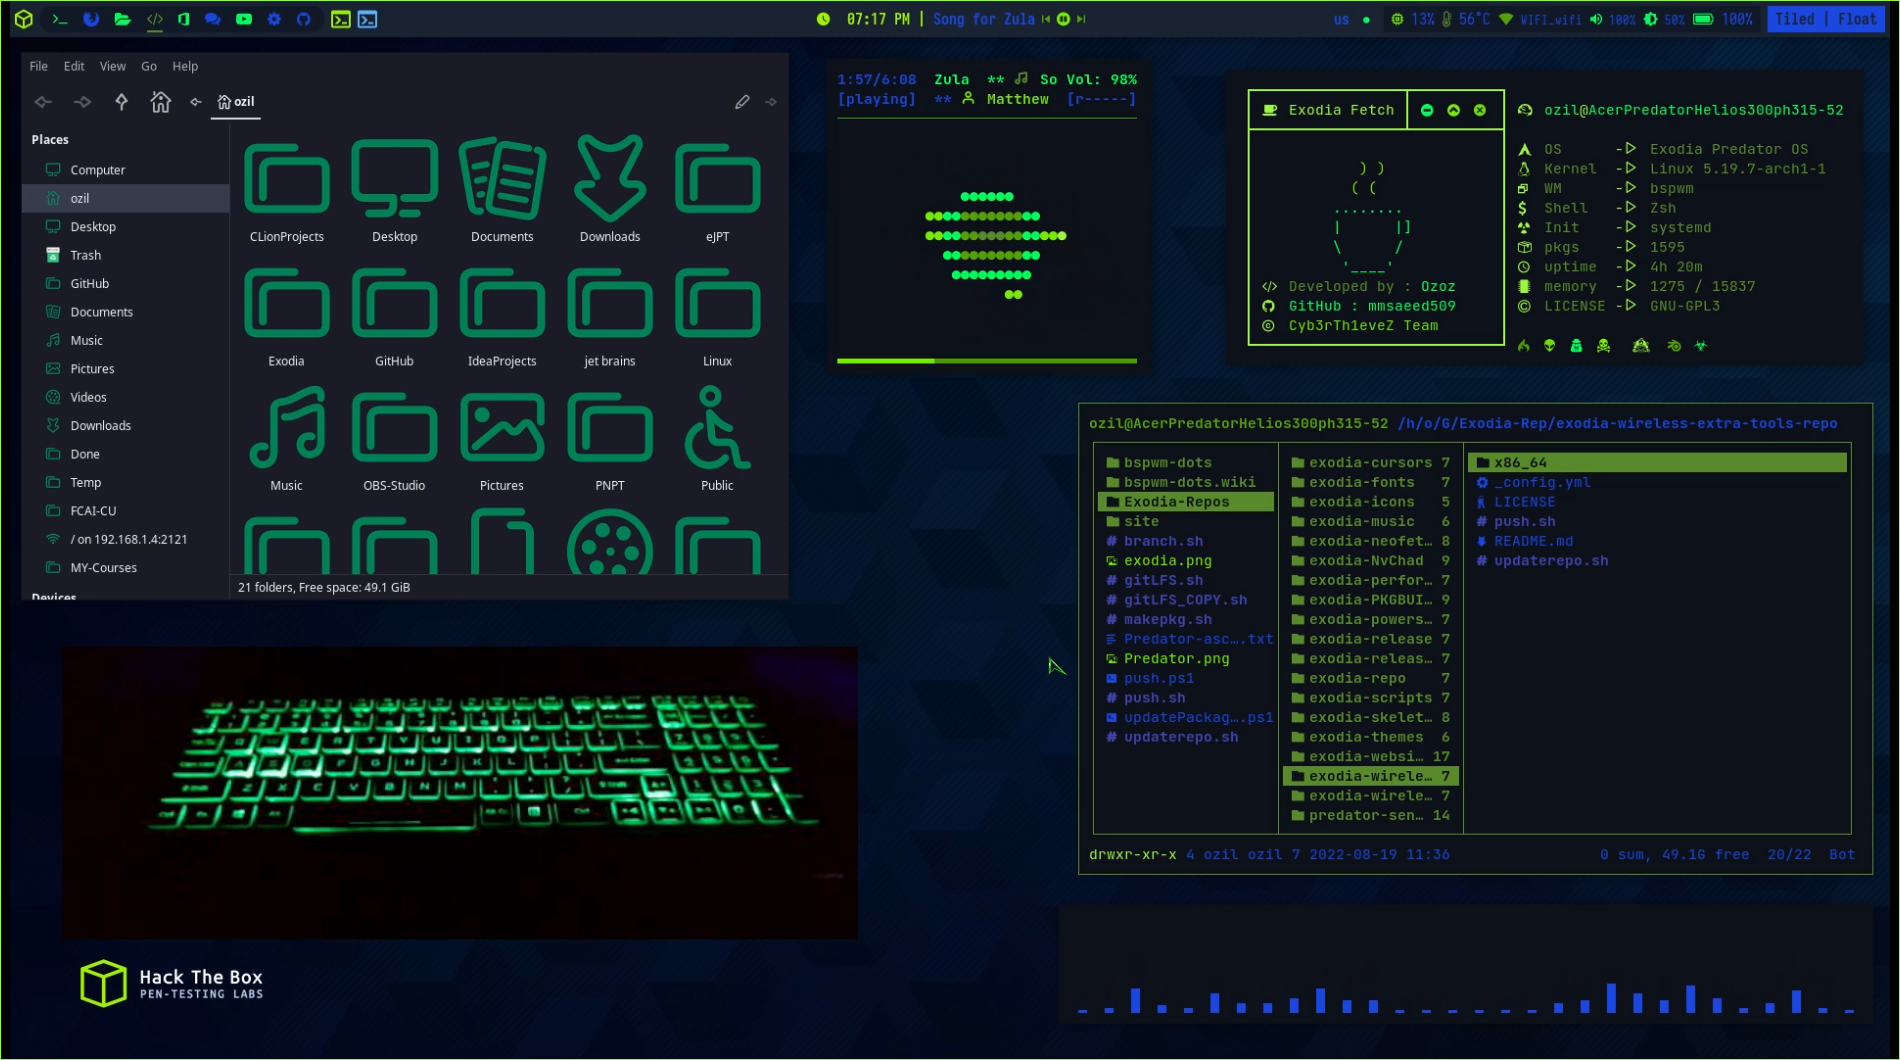This screenshot has height=1060, width=1900.
Task: Open the file manager launcher in top bar
Action: tap(122, 19)
